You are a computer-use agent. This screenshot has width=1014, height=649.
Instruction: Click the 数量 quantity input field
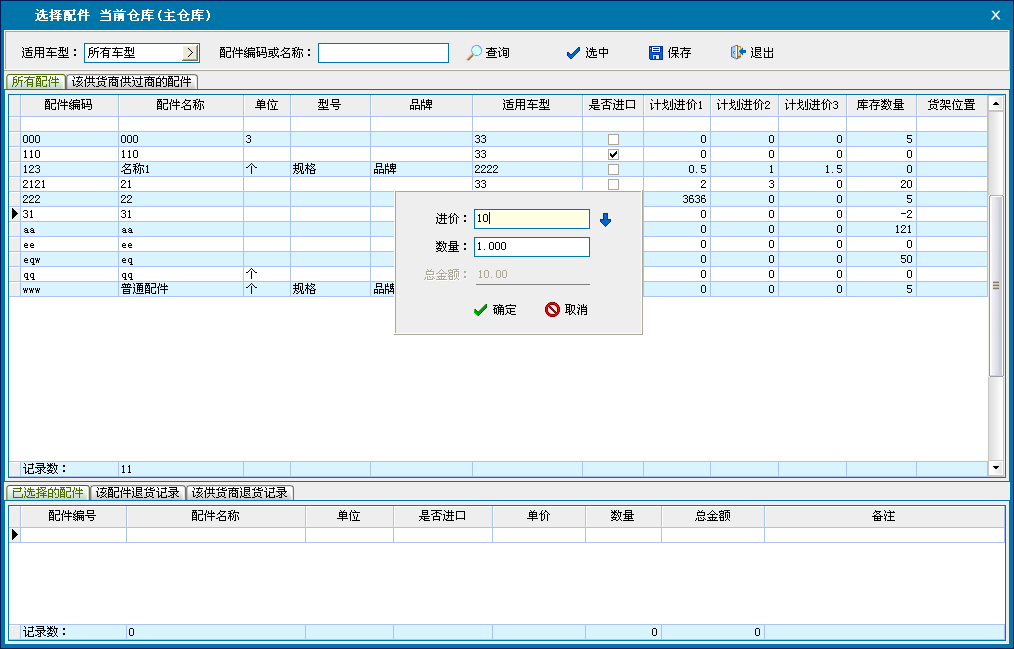532,248
